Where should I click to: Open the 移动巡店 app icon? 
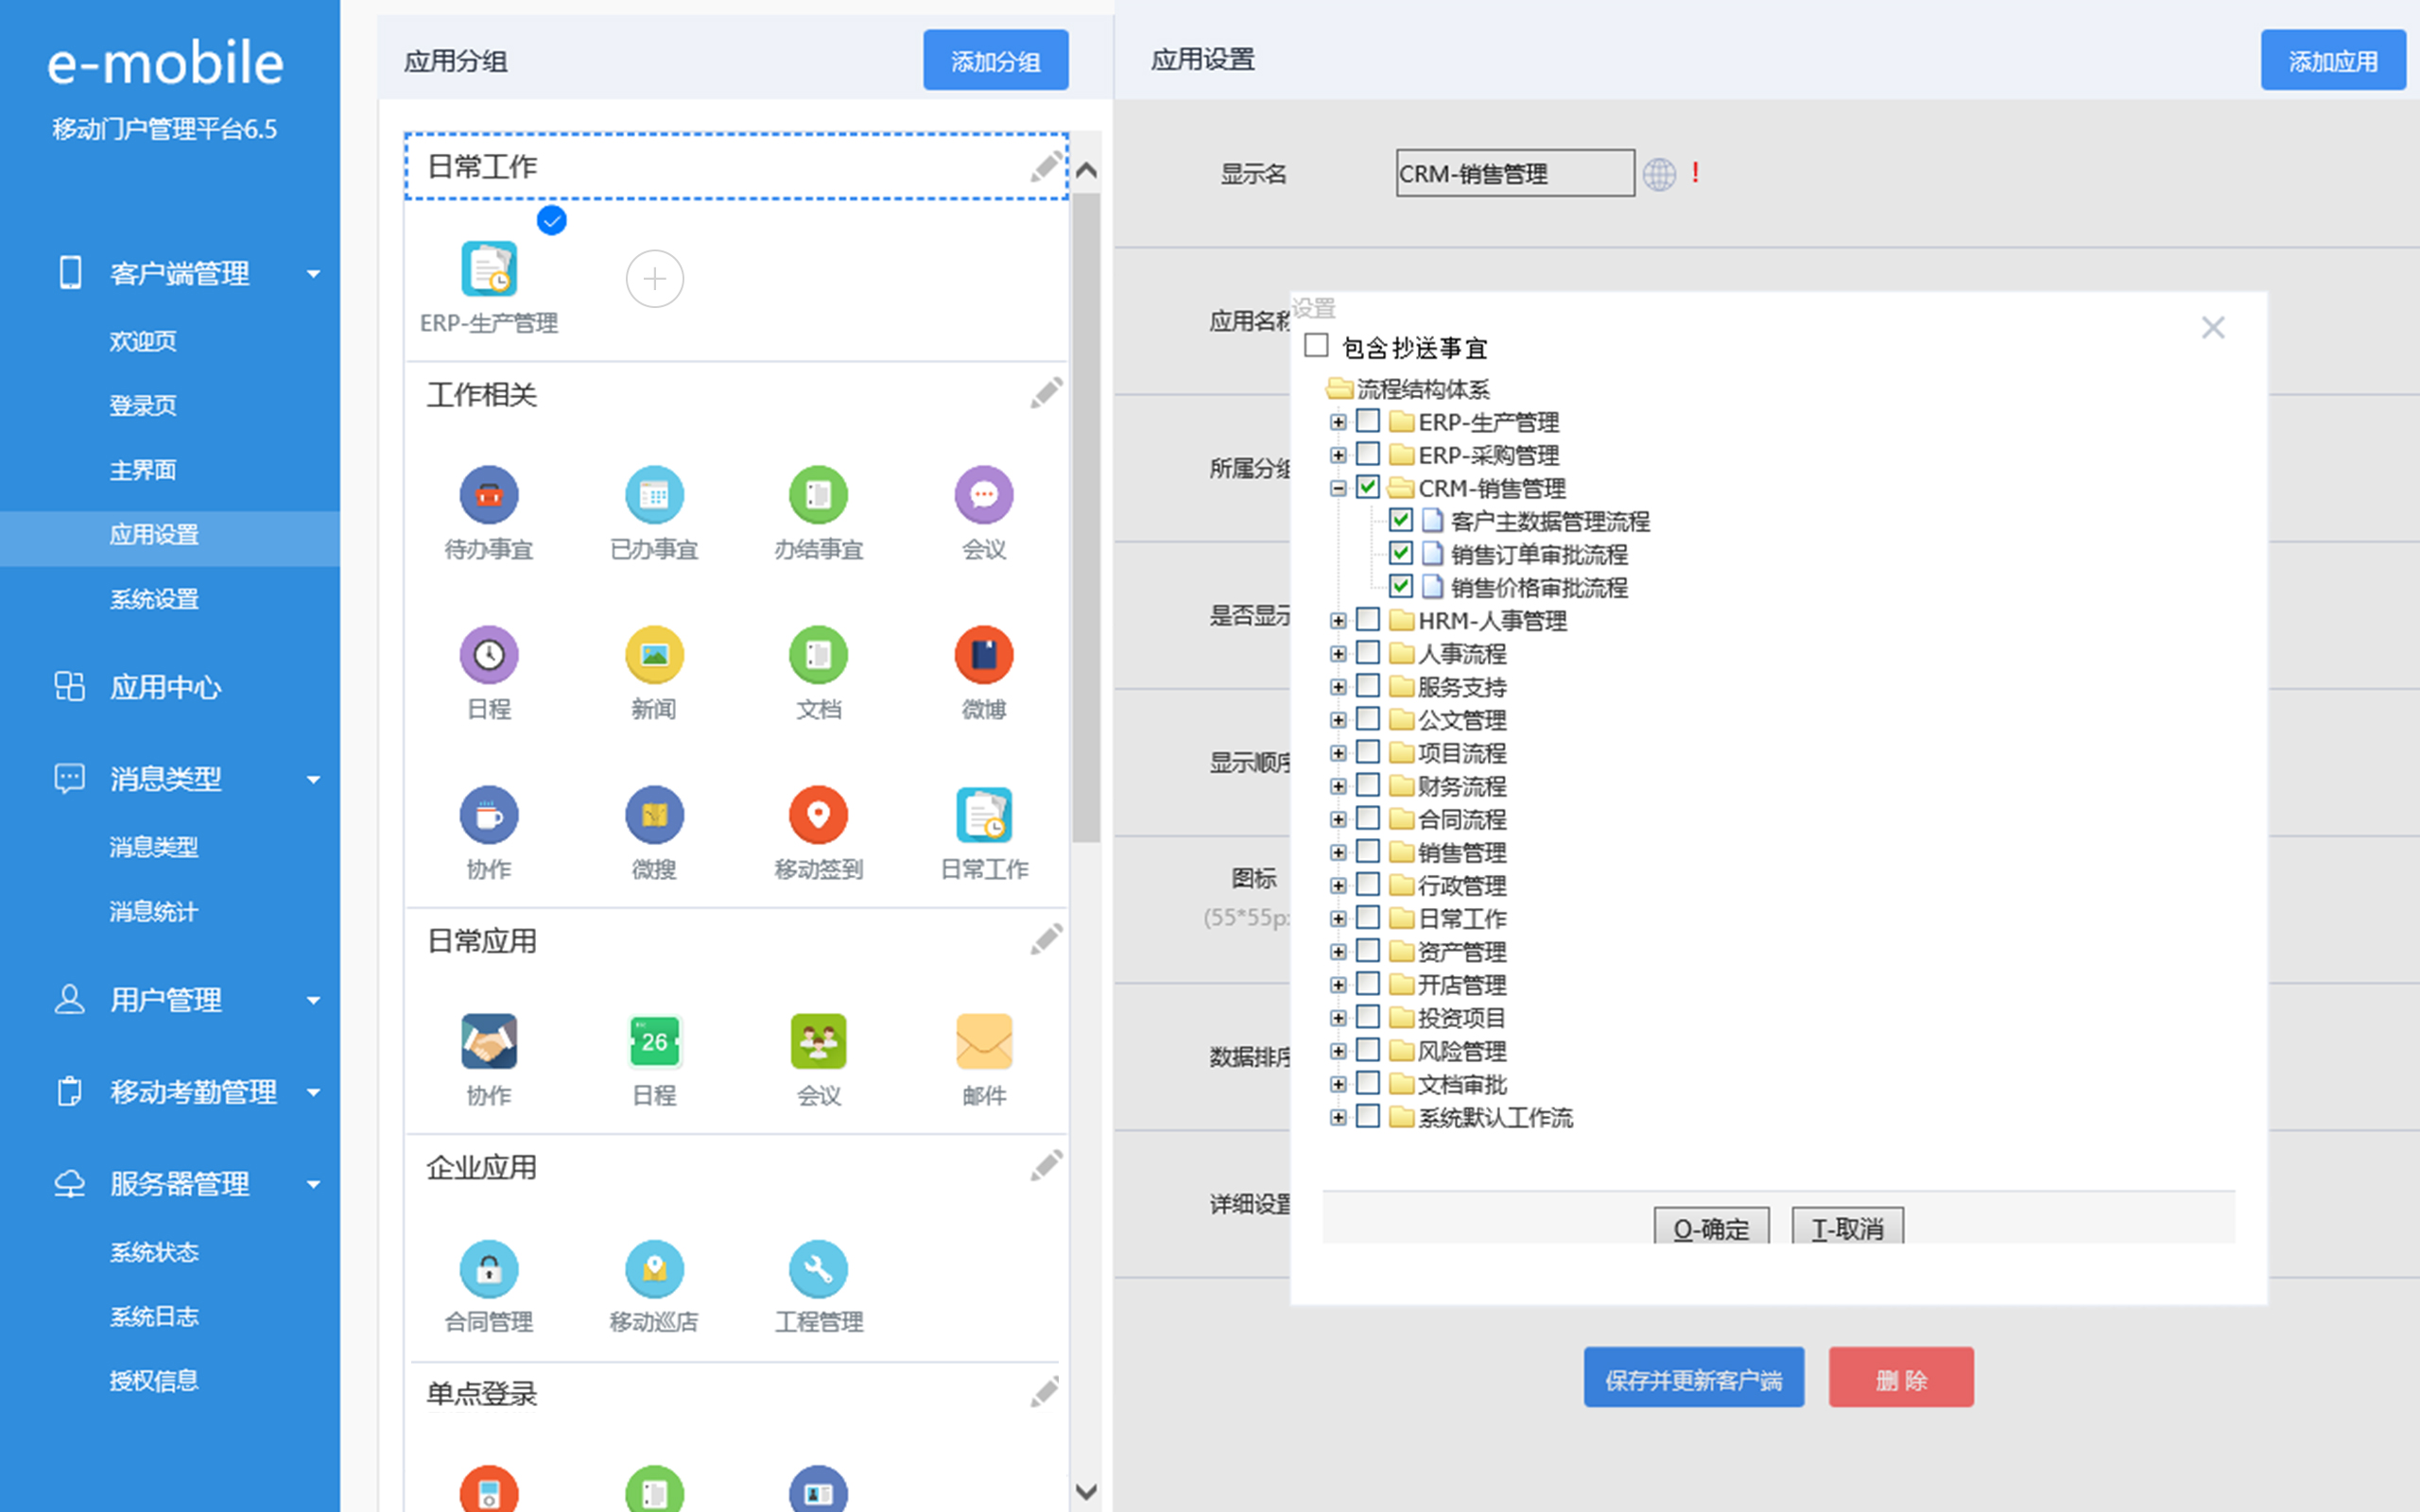click(x=654, y=1268)
